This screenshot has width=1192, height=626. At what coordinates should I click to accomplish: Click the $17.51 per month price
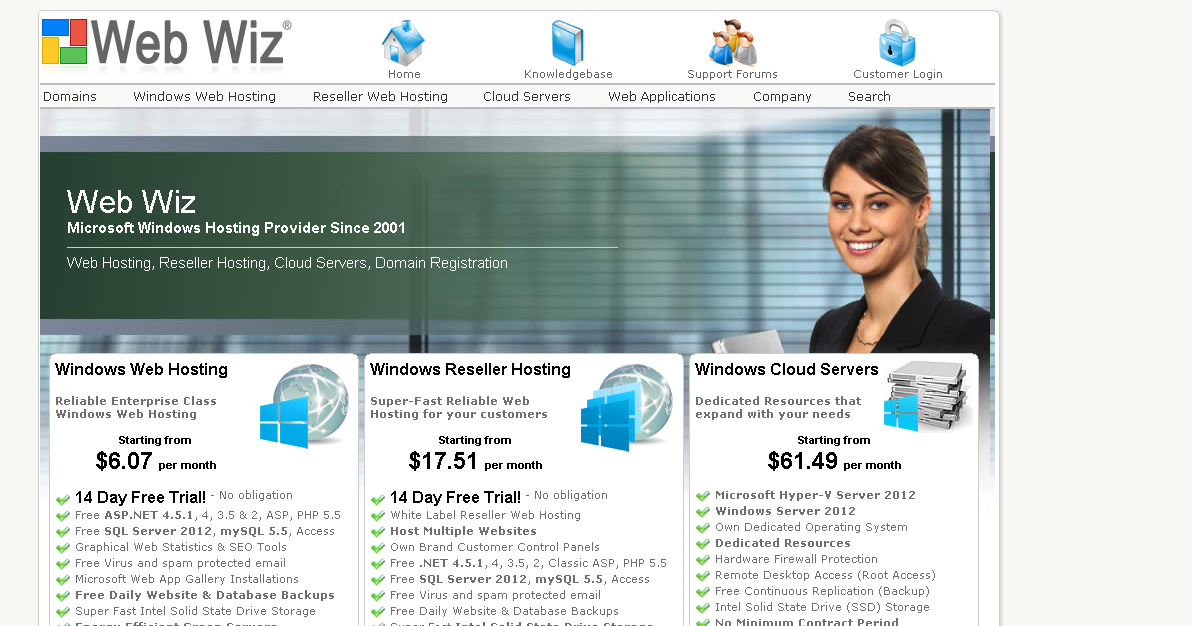[475, 461]
